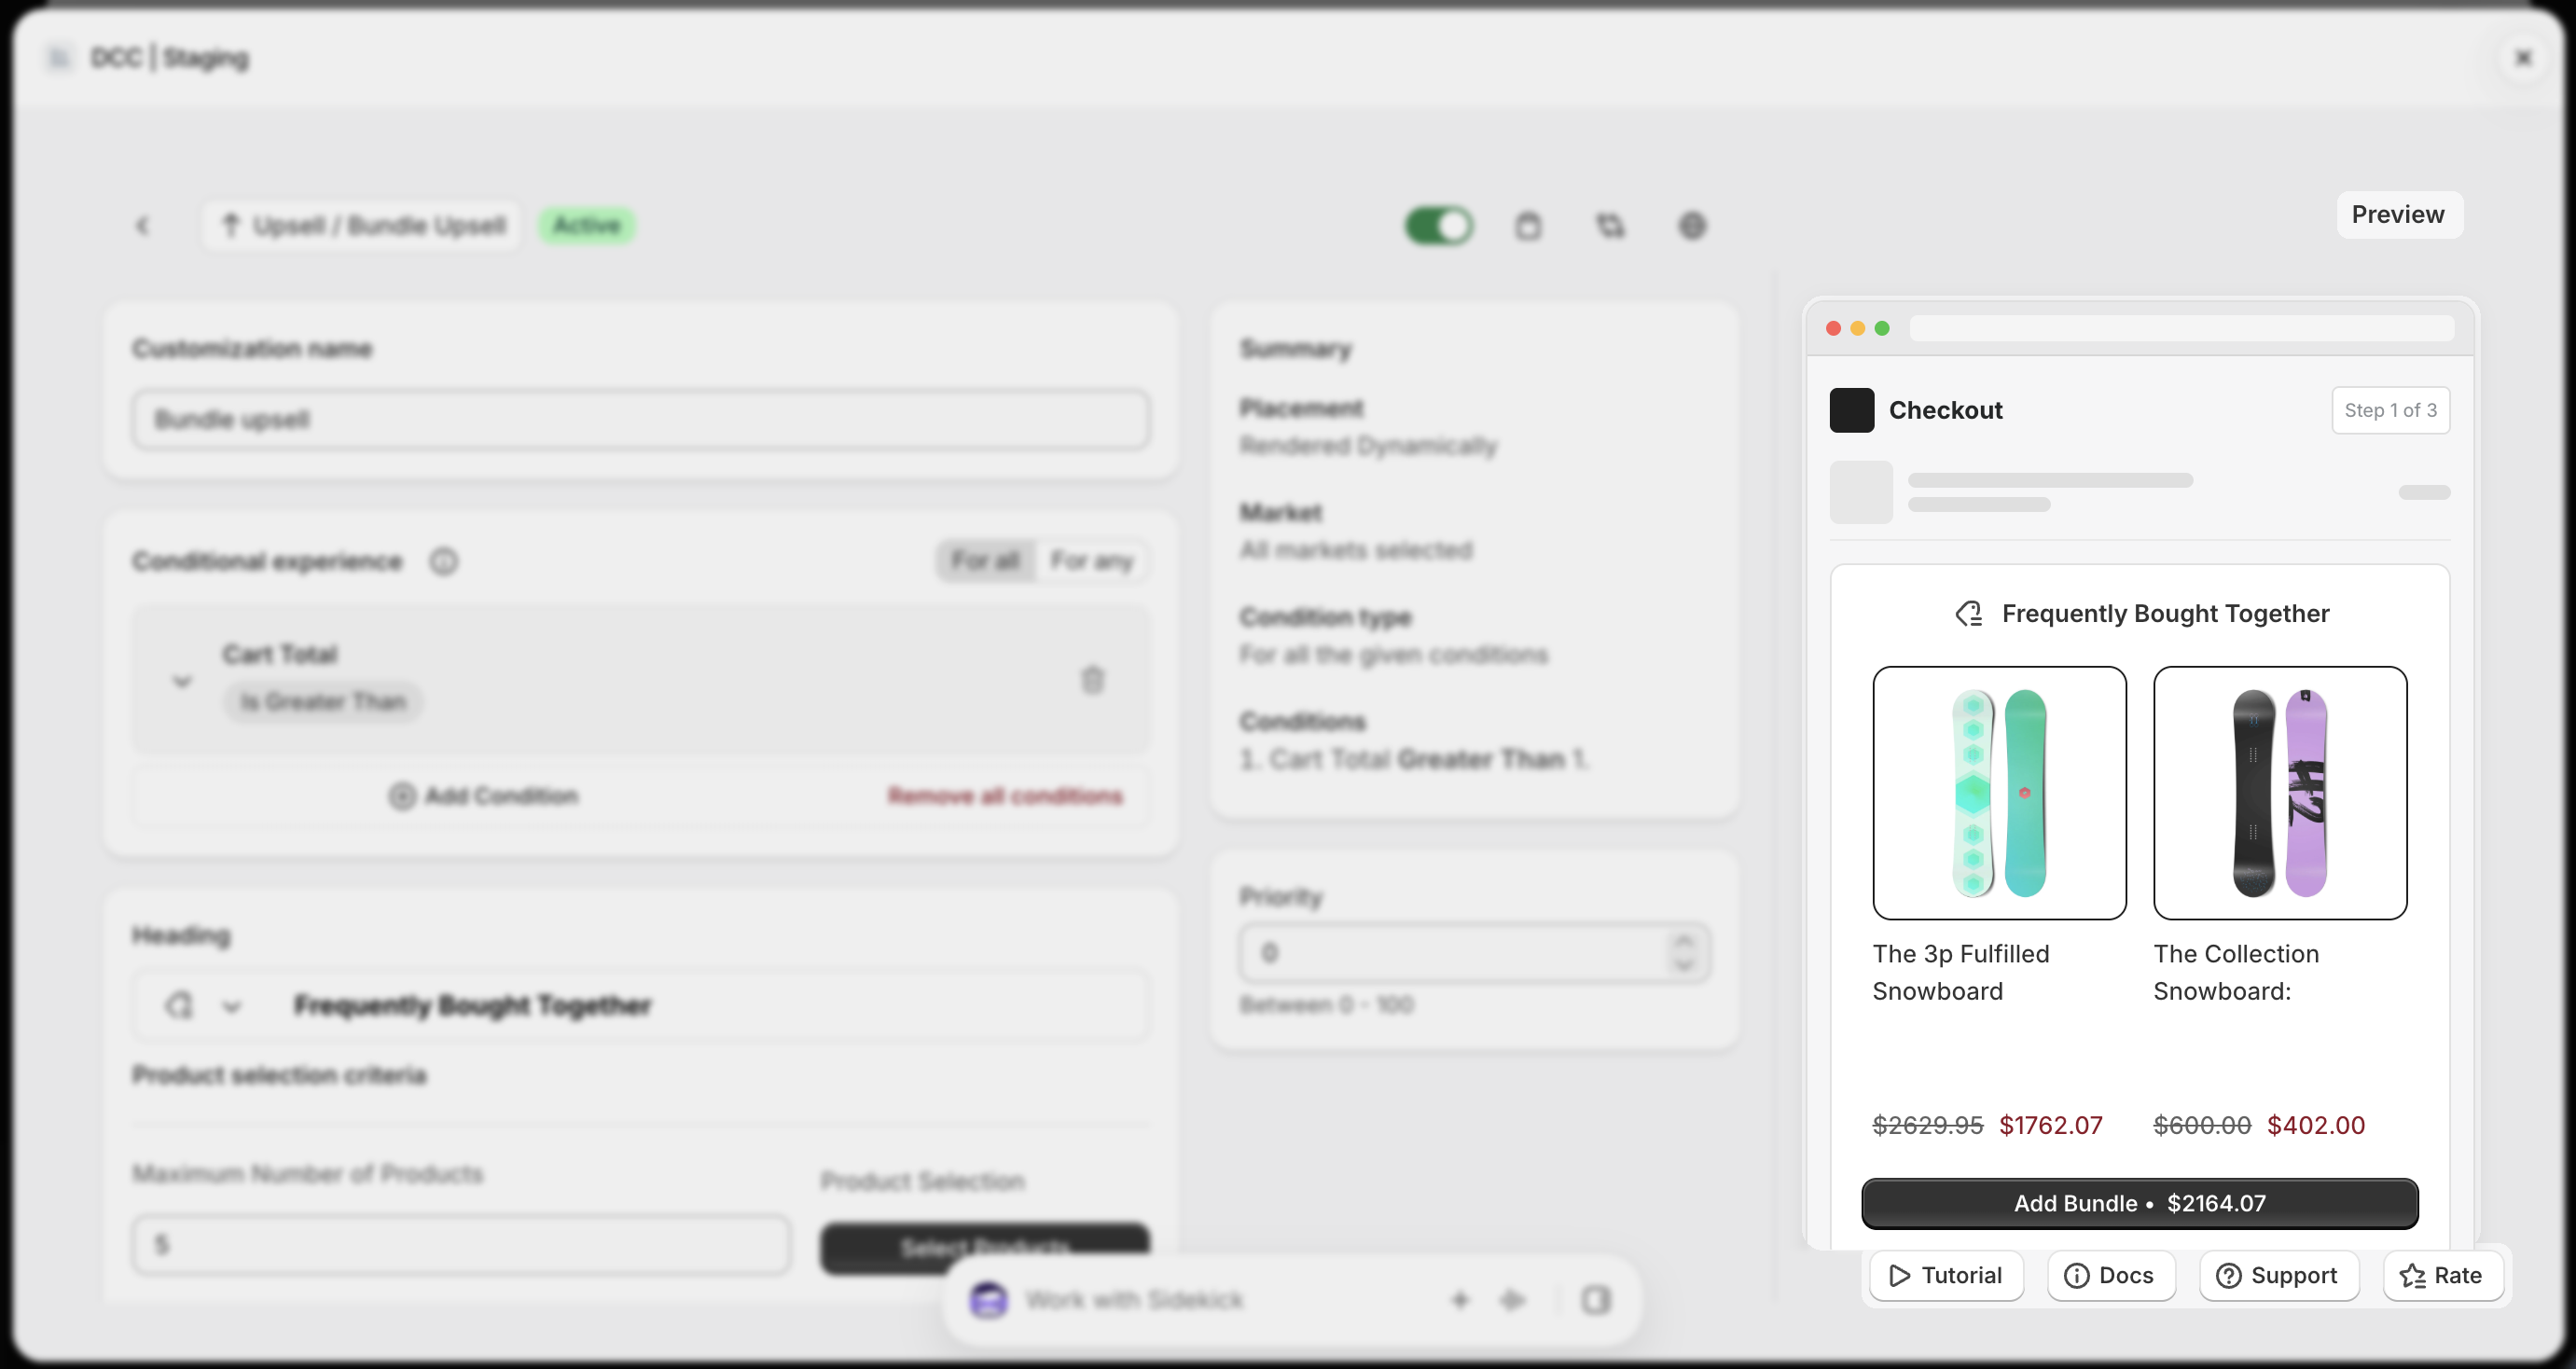
Task: Click the DCC app icon in header
Action: pos(59,58)
